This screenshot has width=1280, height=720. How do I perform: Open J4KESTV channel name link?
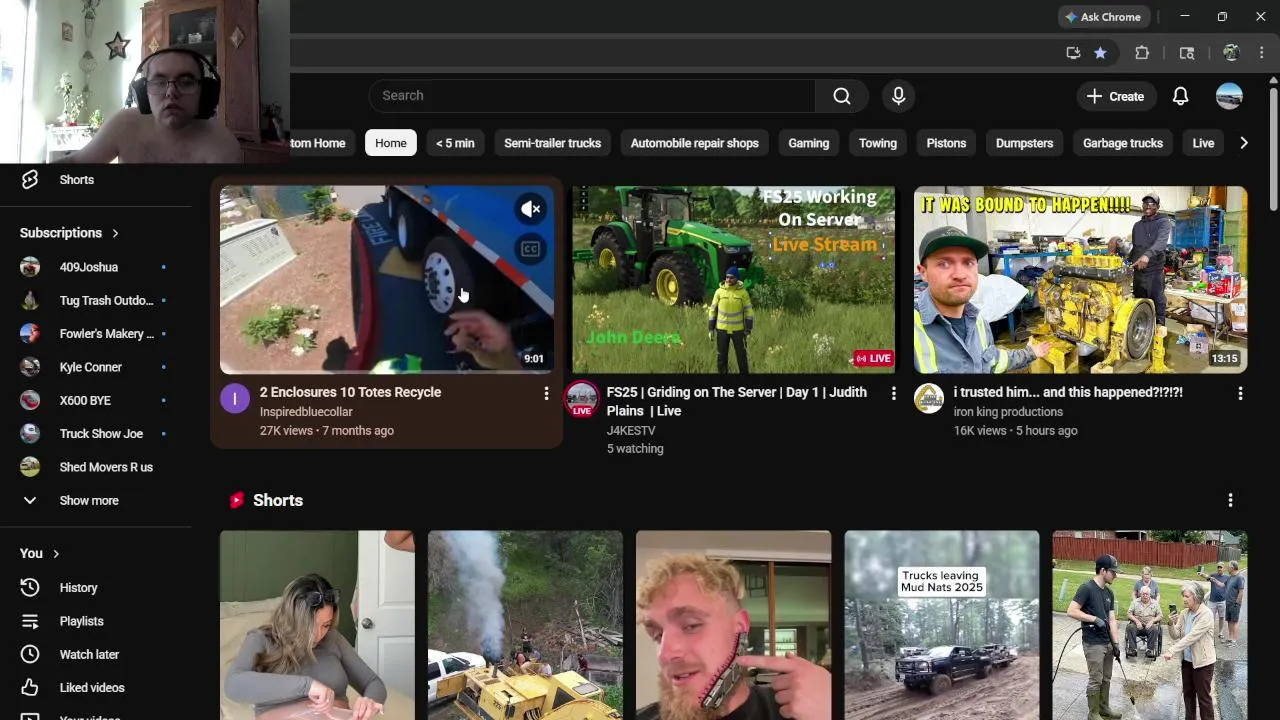pos(630,431)
